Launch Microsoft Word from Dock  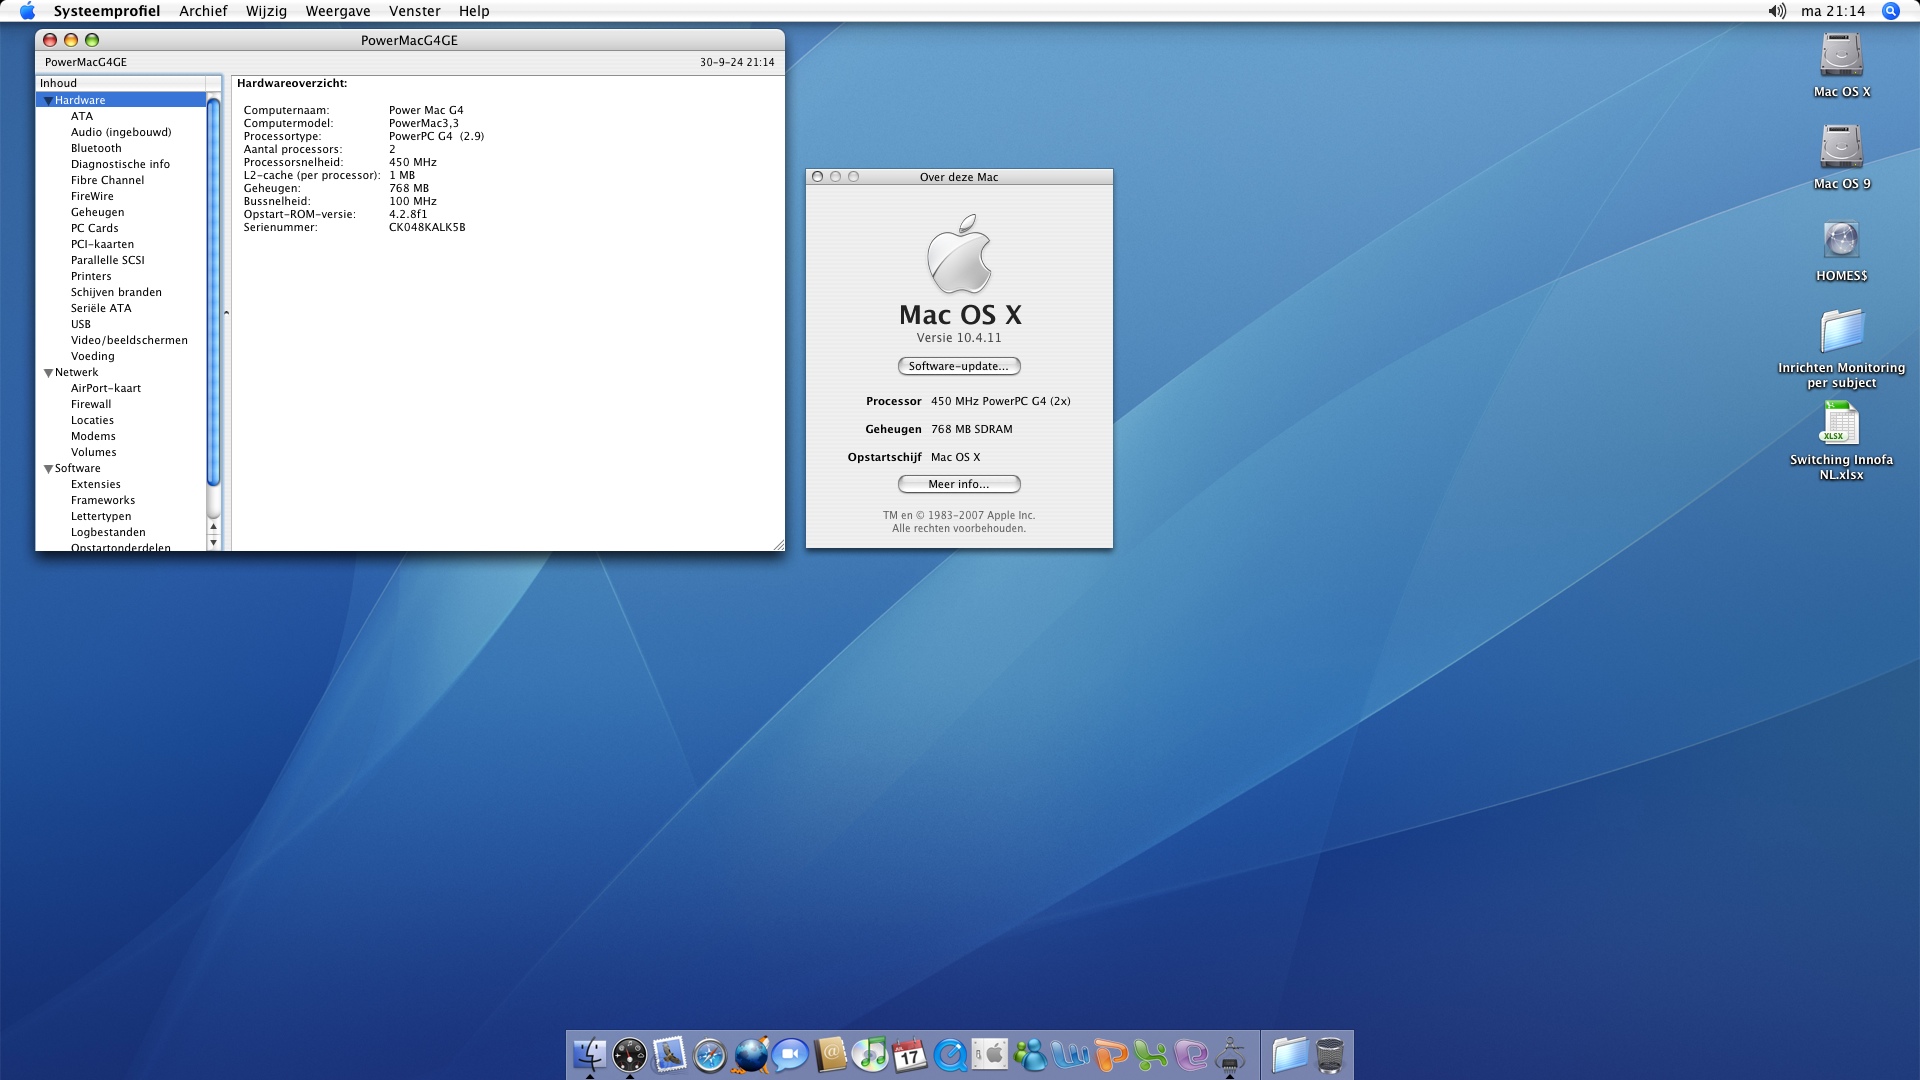tap(1071, 1054)
